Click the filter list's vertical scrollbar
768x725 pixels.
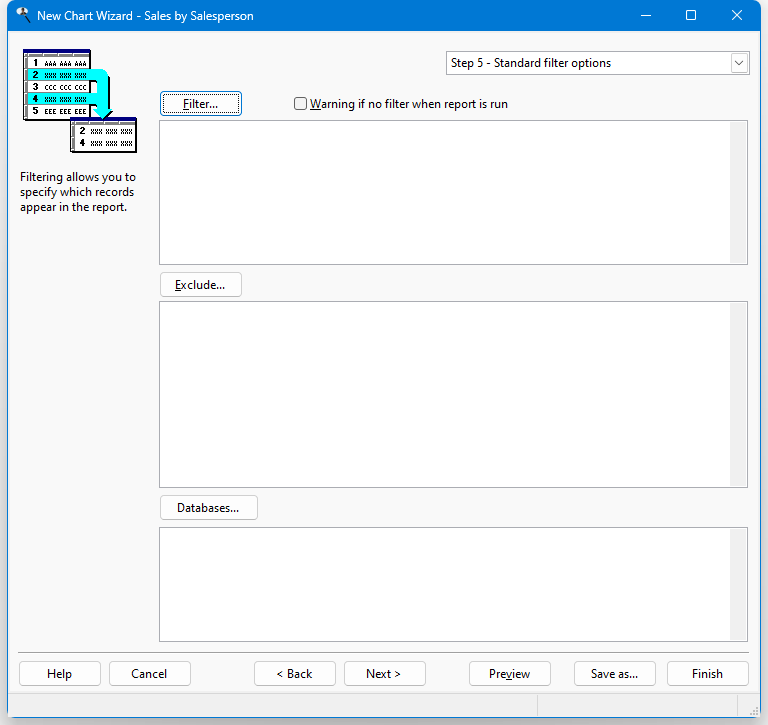click(738, 192)
